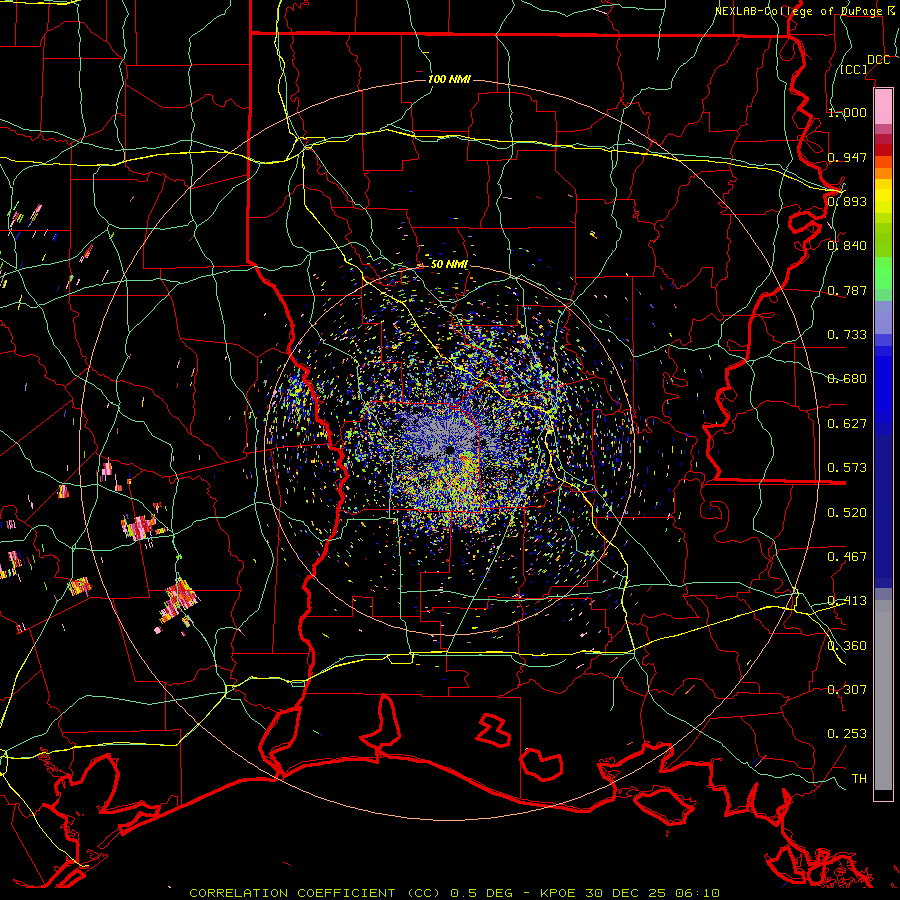Click the black radar site dot at center
This screenshot has width=900, height=900.
coord(449,449)
